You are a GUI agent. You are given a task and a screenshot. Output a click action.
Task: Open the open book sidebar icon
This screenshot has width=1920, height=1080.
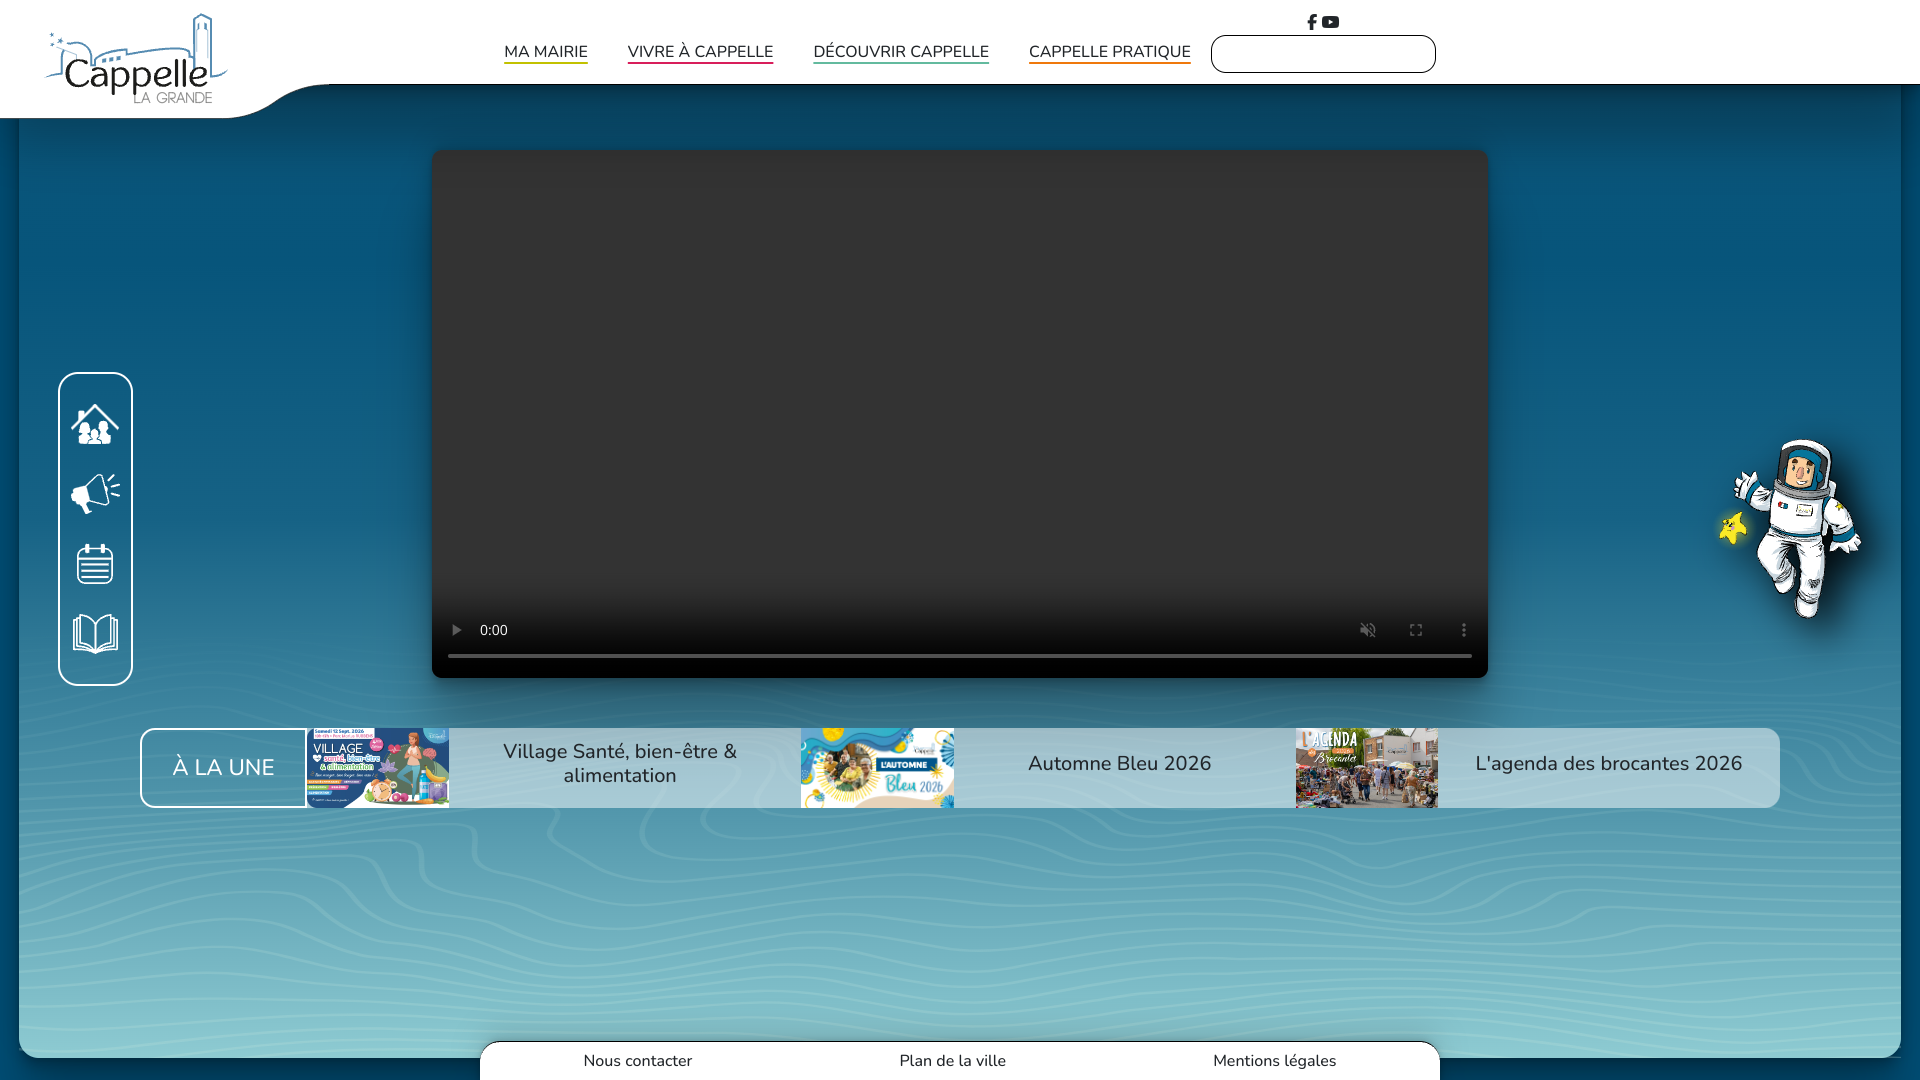[95, 634]
